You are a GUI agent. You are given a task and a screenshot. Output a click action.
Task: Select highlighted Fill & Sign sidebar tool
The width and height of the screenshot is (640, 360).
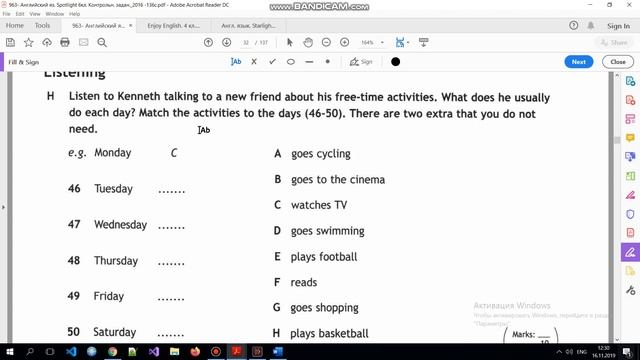click(x=630, y=252)
